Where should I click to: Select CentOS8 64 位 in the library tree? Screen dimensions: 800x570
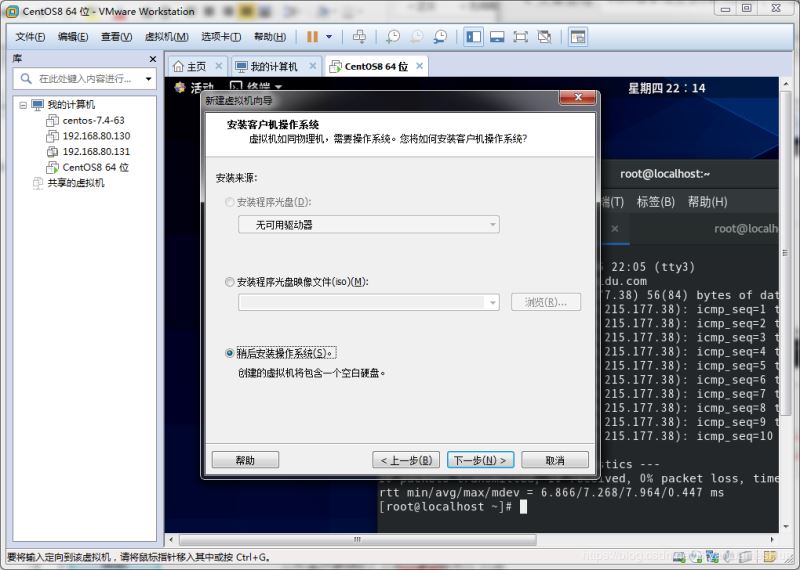(x=95, y=167)
